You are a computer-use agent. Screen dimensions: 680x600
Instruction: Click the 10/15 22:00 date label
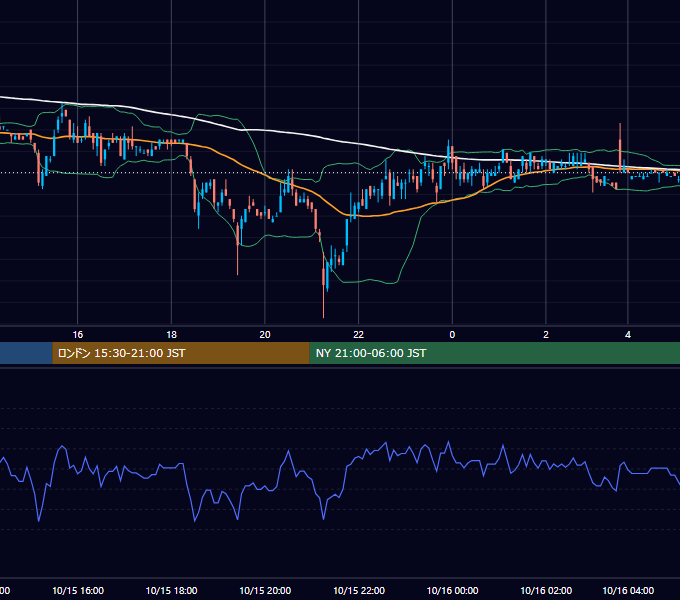(x=359, y=590)
